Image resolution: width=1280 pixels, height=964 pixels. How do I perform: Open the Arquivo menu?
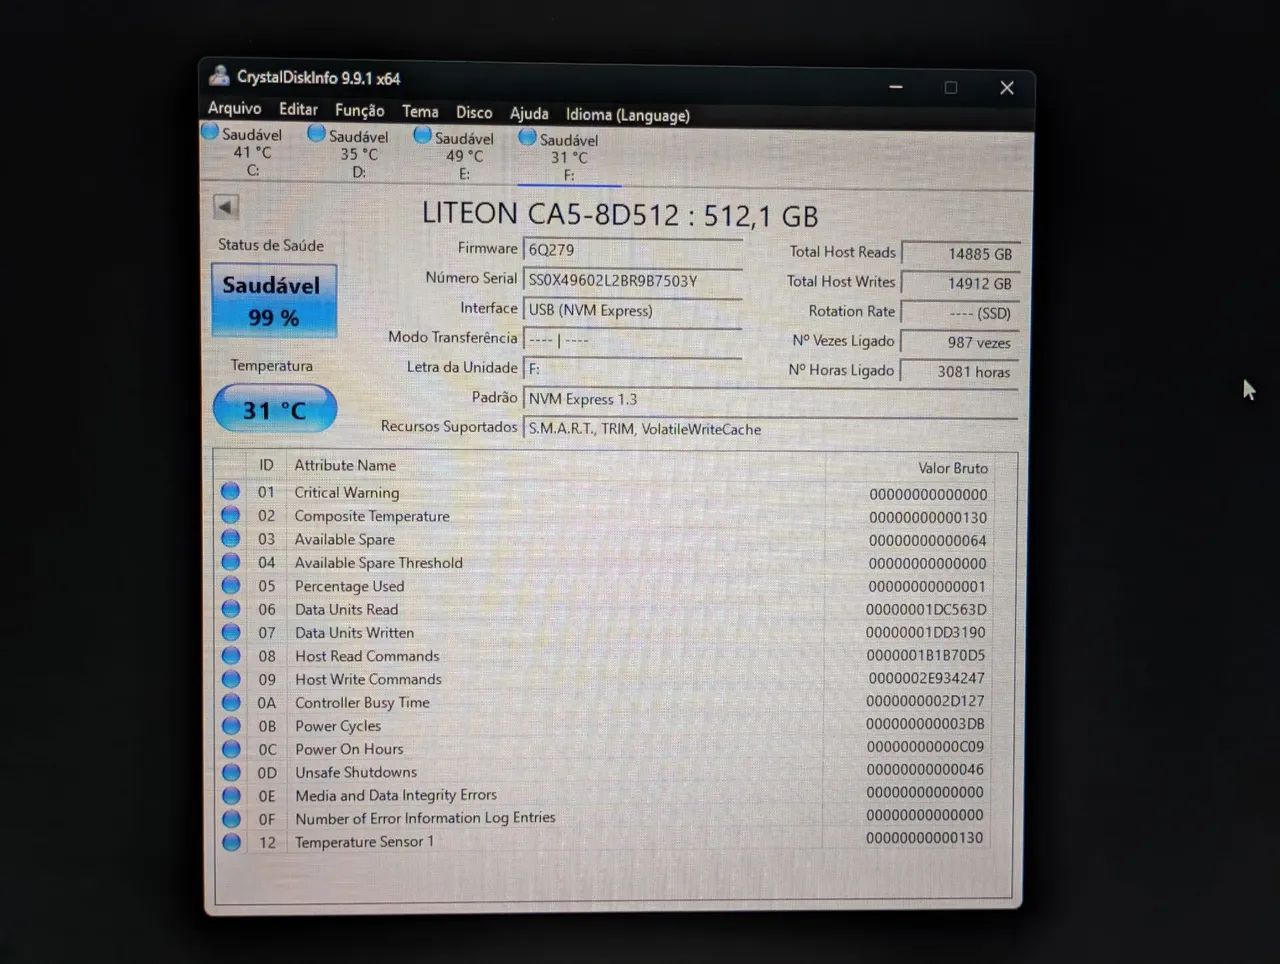point(234,108)
